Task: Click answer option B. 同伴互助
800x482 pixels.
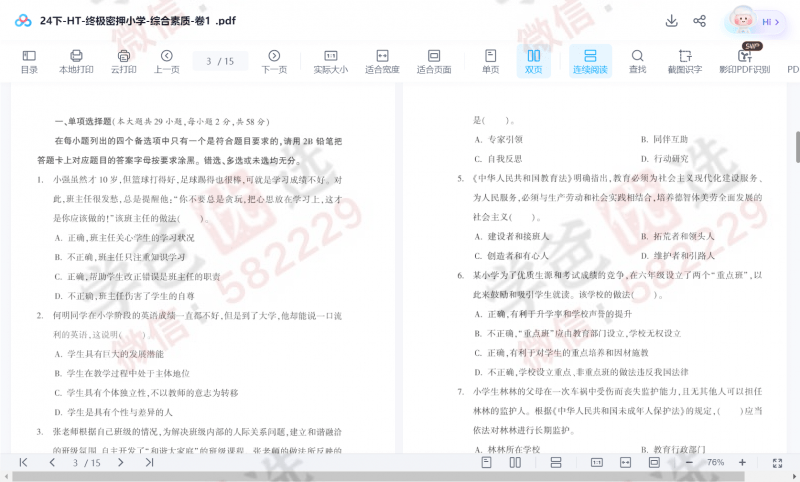Action: 664,139
